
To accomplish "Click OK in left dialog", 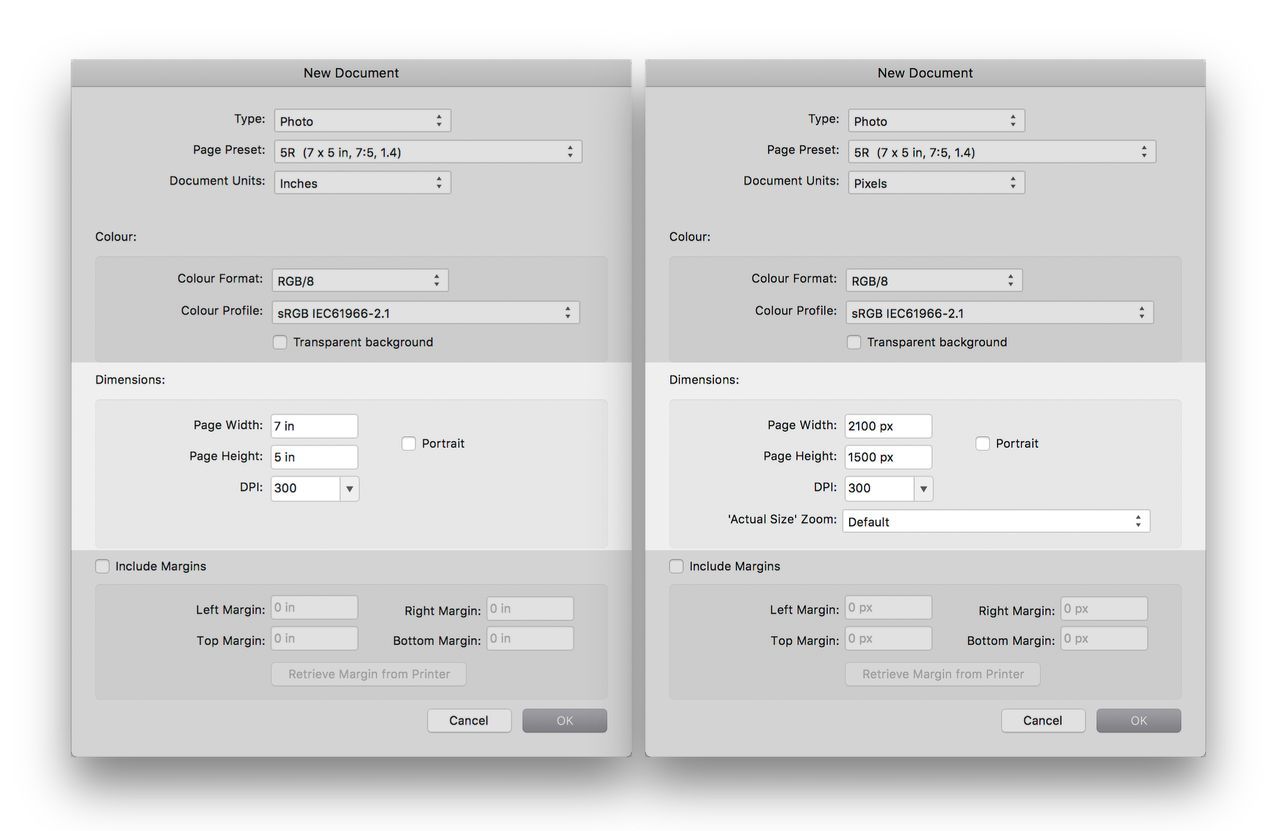I will coord(565,720).
